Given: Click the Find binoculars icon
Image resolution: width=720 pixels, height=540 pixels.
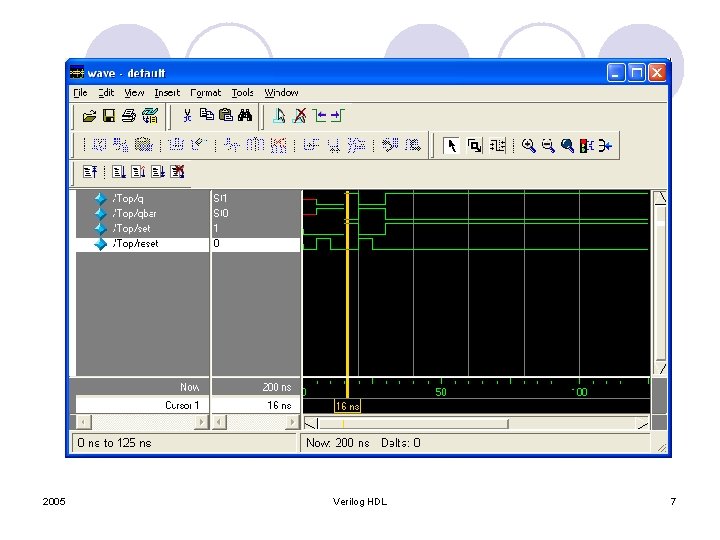Looking at the screenshot, I should point(245,115).
